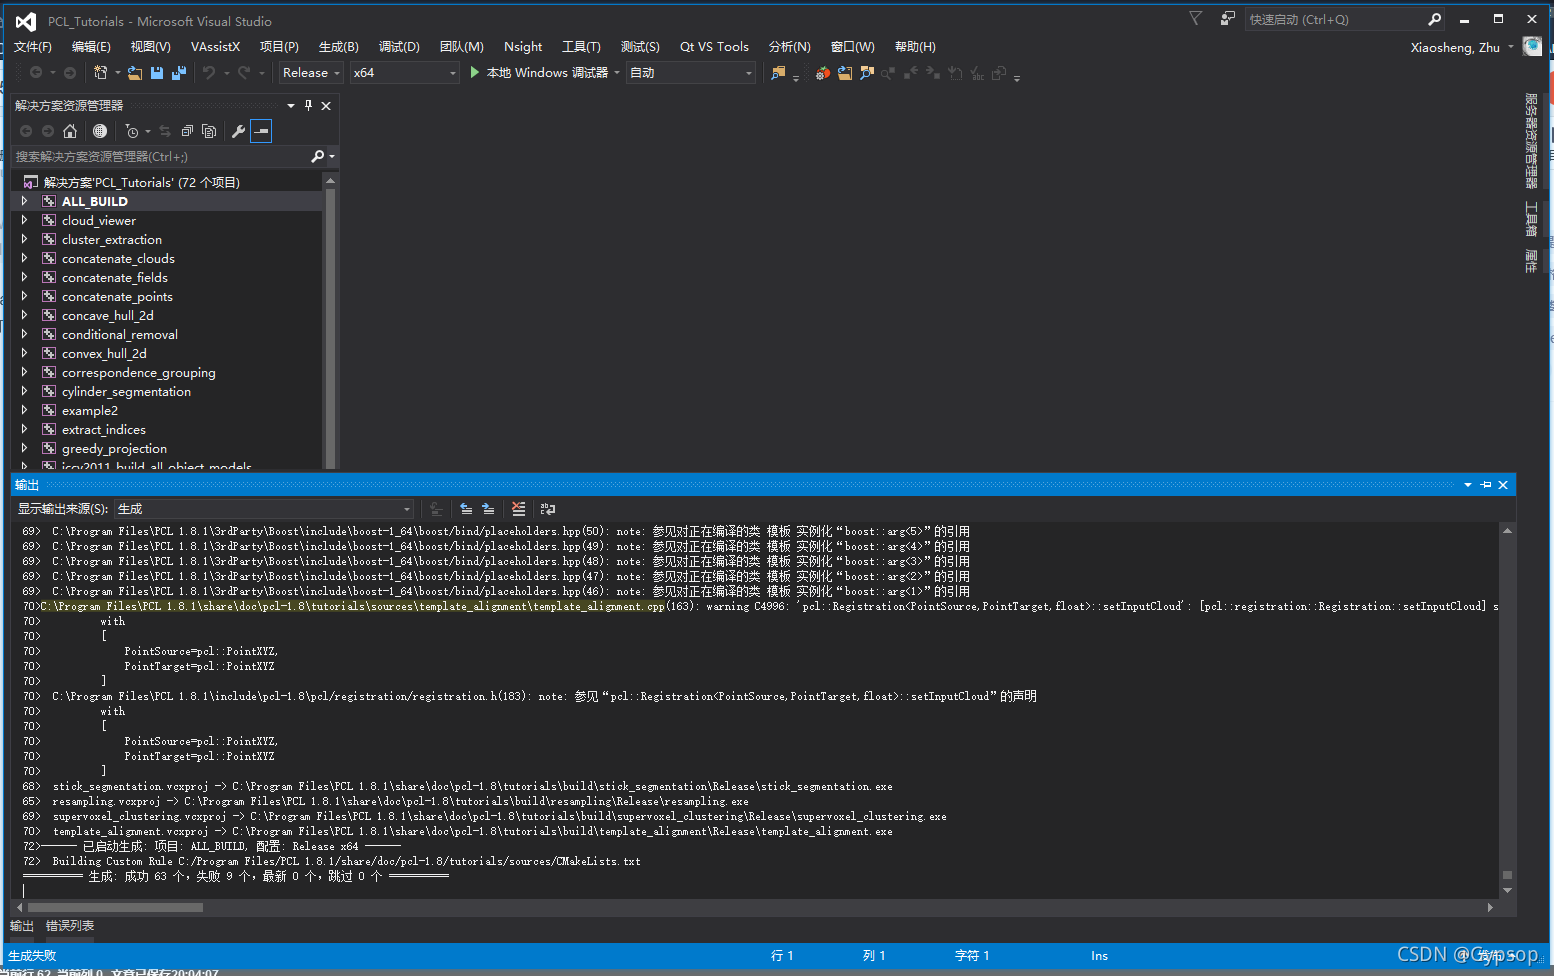The width and height of the screenshot is (1554, 976).
Task: Select the greedy_projection project
Action: click(x=114, y=448)
